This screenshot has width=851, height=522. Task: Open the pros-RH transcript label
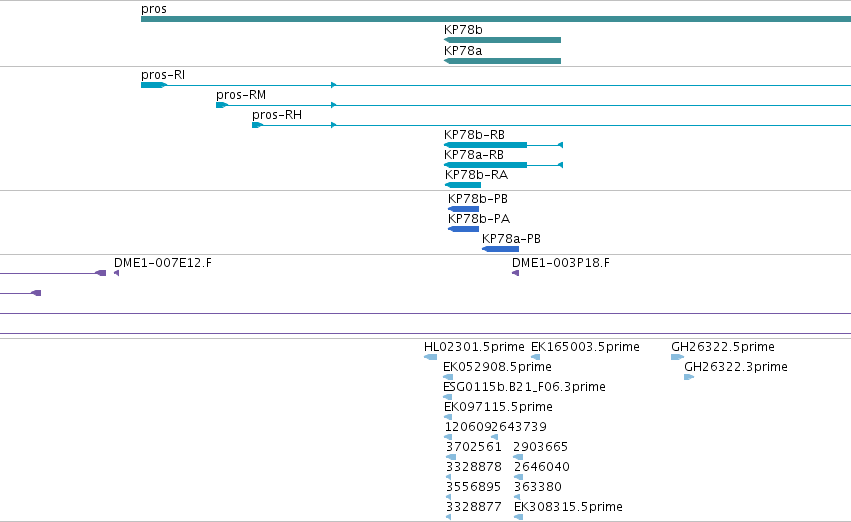pos(277,115)
